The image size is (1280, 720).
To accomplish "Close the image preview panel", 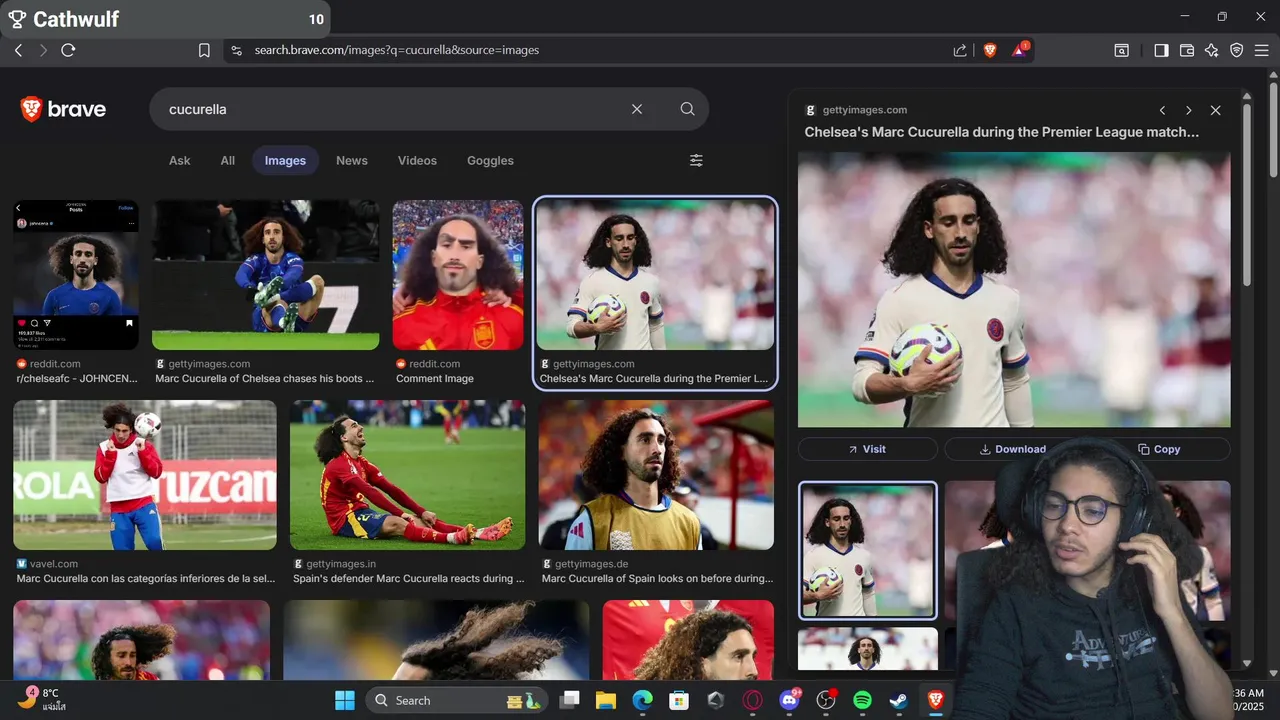I will [x=1215, y=110].
